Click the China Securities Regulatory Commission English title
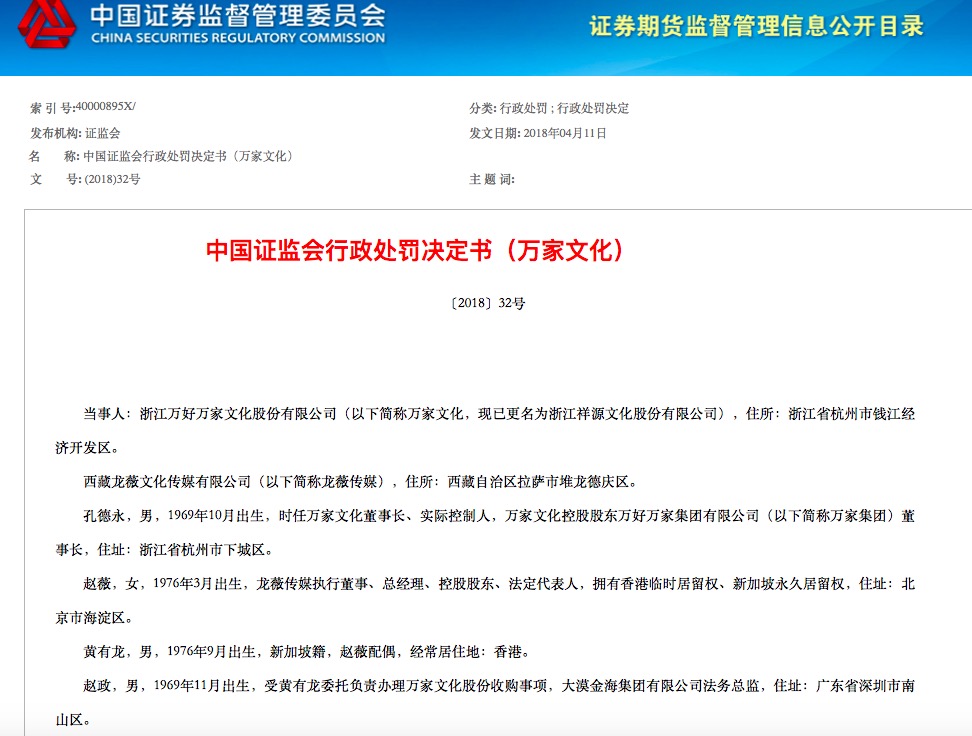This screenshot has width=972, height=736. 238,38
